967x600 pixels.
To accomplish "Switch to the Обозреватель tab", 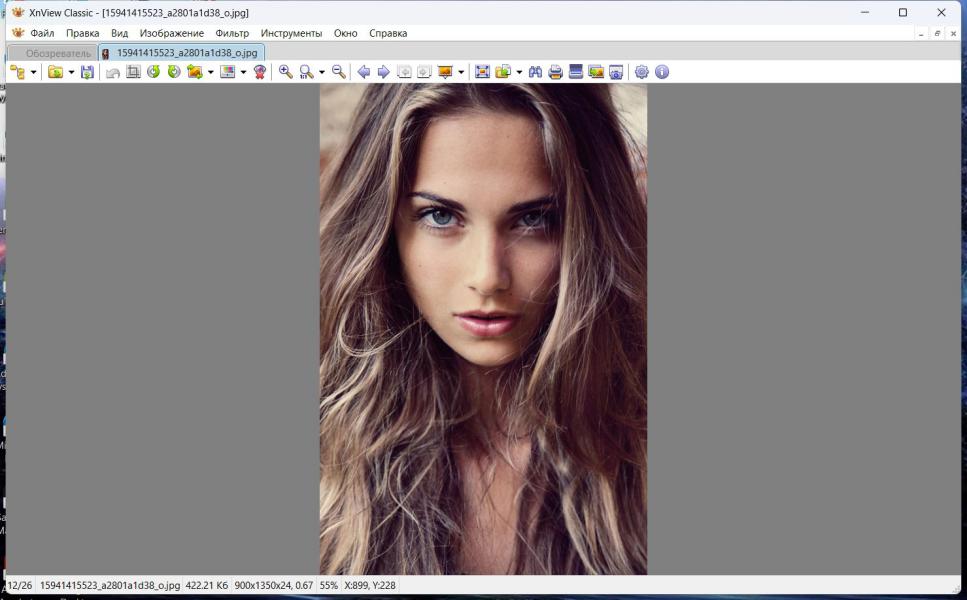I will [57, 53].
